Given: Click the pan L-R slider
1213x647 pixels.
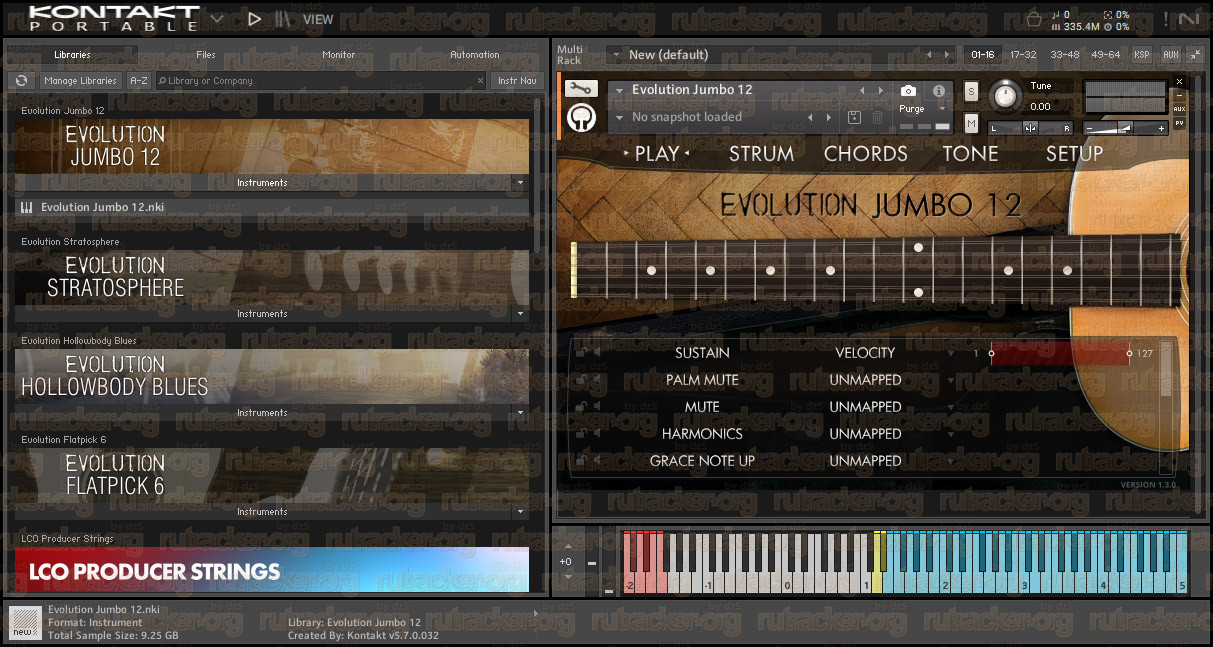Looking at the screenshot, I should pyautogui.click(x=1030, y=128).
